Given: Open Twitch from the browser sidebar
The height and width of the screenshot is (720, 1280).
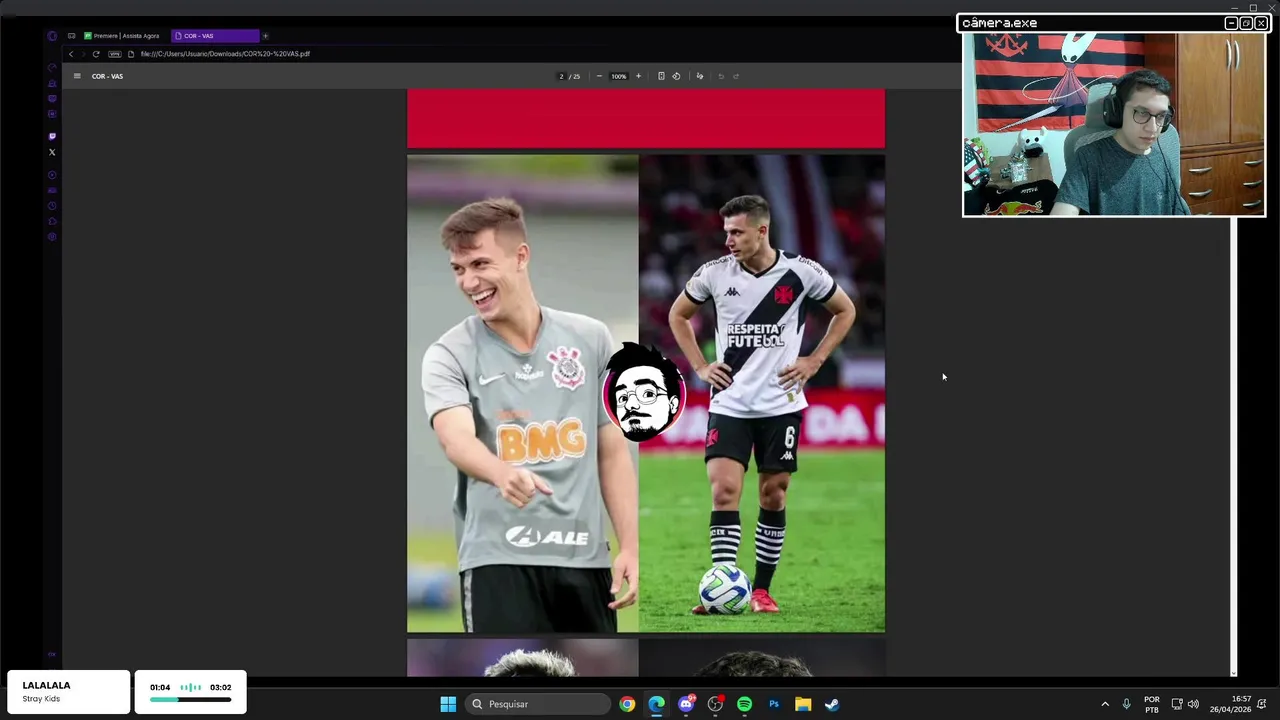Looking at the screenshot, I should click(x=52, y=136).
